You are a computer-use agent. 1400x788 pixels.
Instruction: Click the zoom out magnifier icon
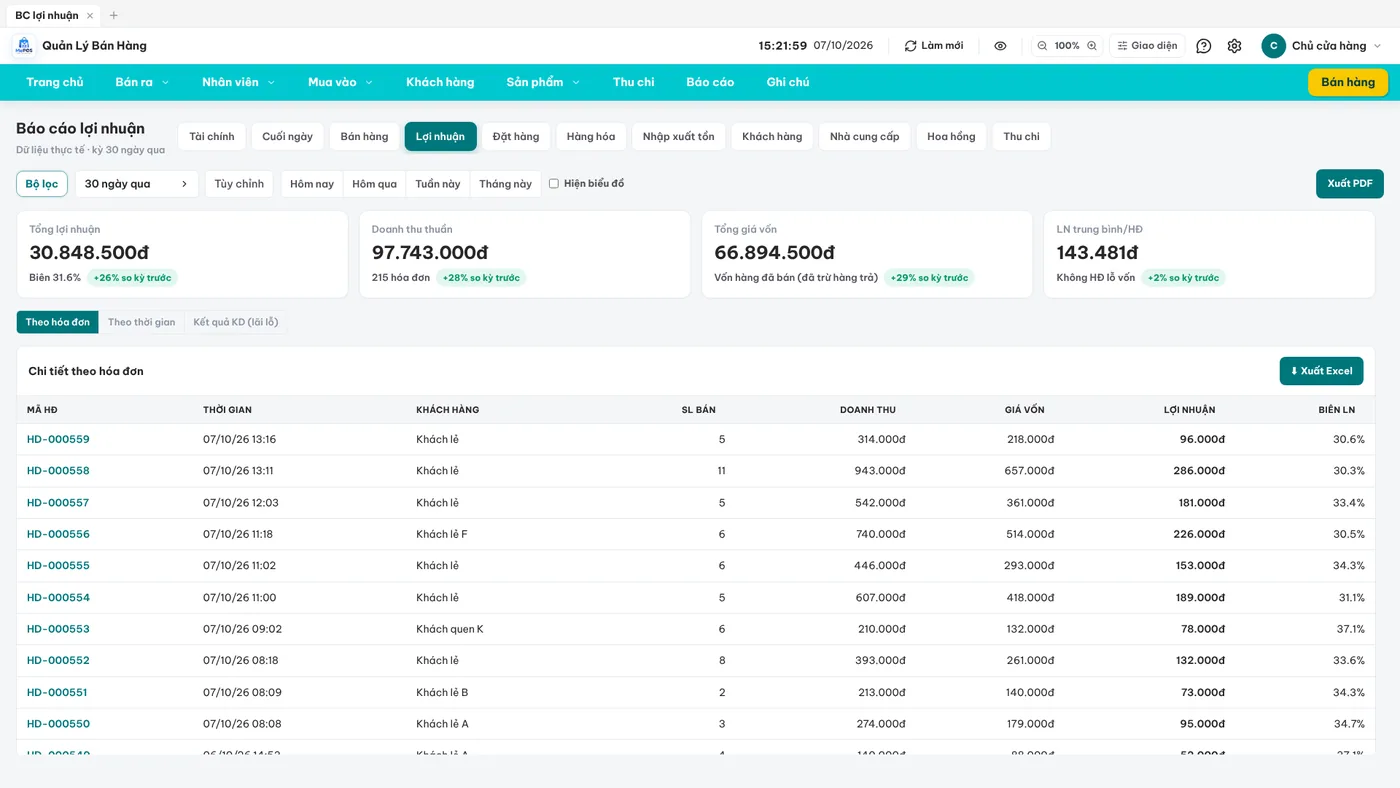tap(1042, 46)
